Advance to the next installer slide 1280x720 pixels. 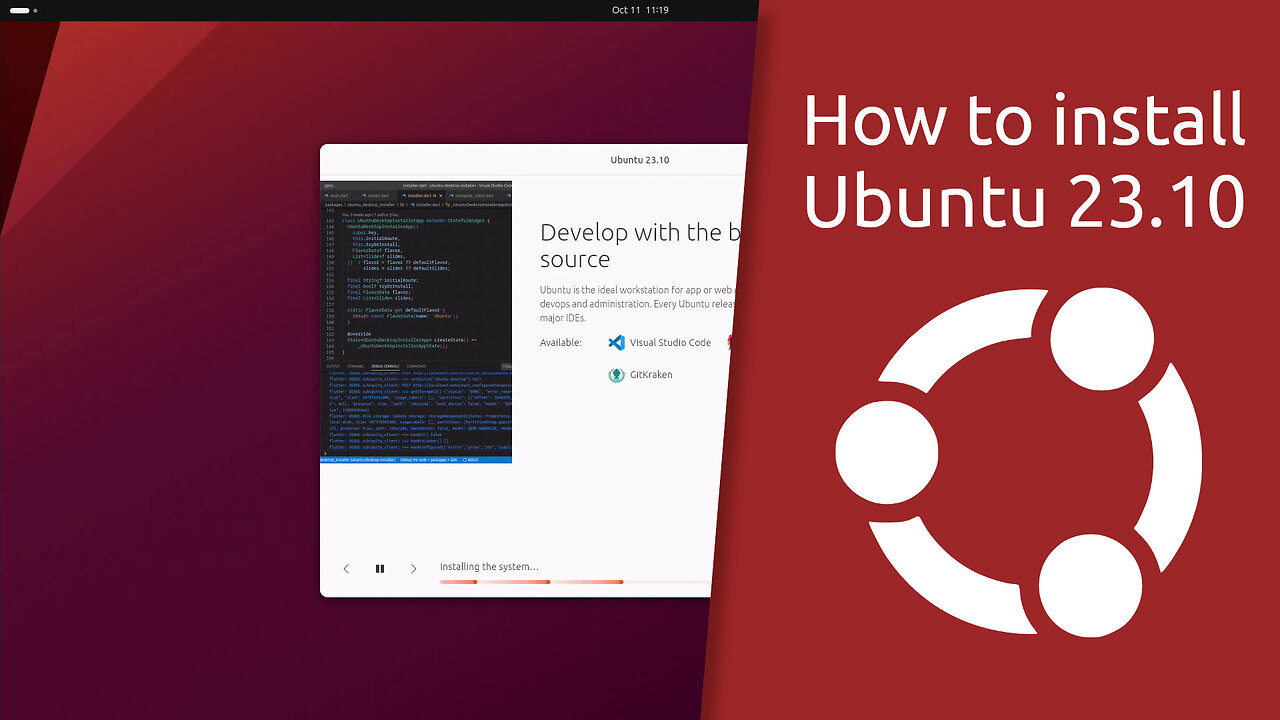tap(413, 568)
